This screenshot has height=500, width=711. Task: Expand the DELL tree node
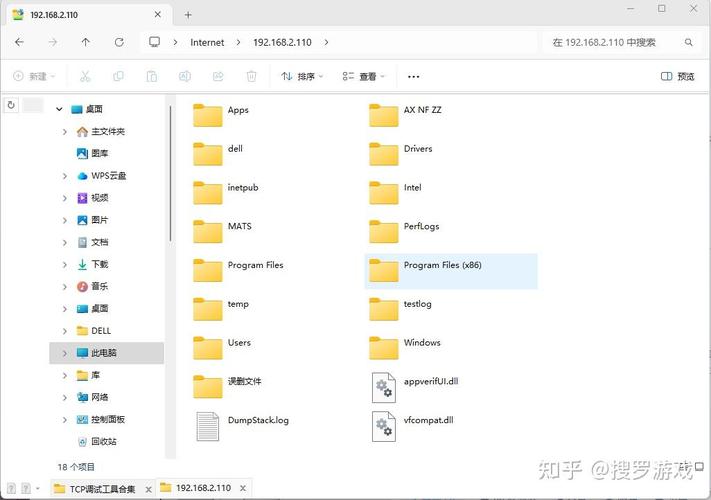[x=64, y=330]
